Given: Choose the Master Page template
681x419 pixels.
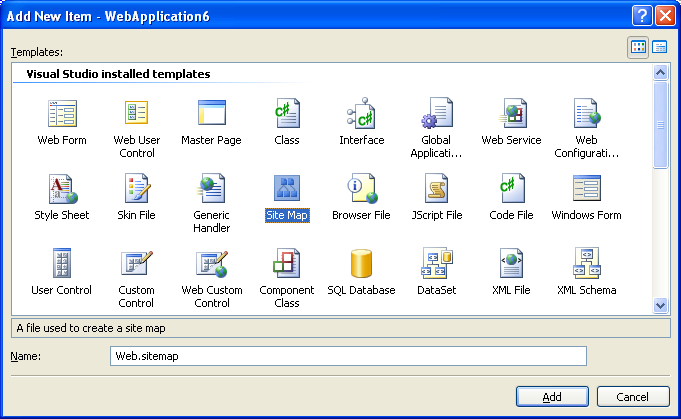Looking at the screenshot, I should [211, 113].
